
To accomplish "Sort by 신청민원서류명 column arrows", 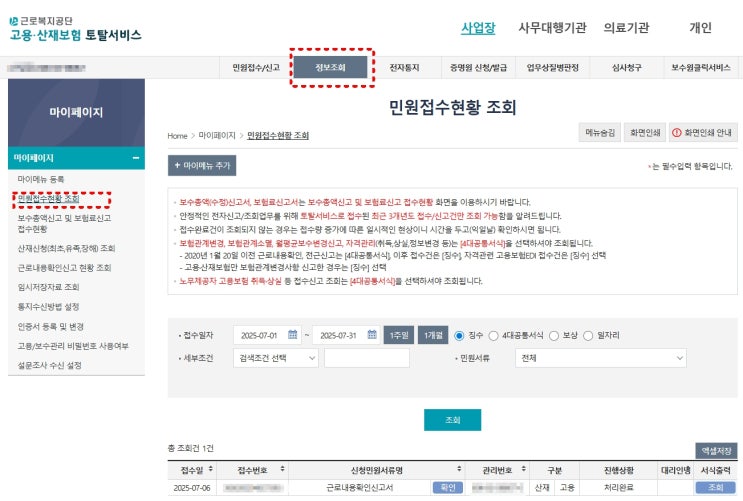I will (x=459, y=469).
